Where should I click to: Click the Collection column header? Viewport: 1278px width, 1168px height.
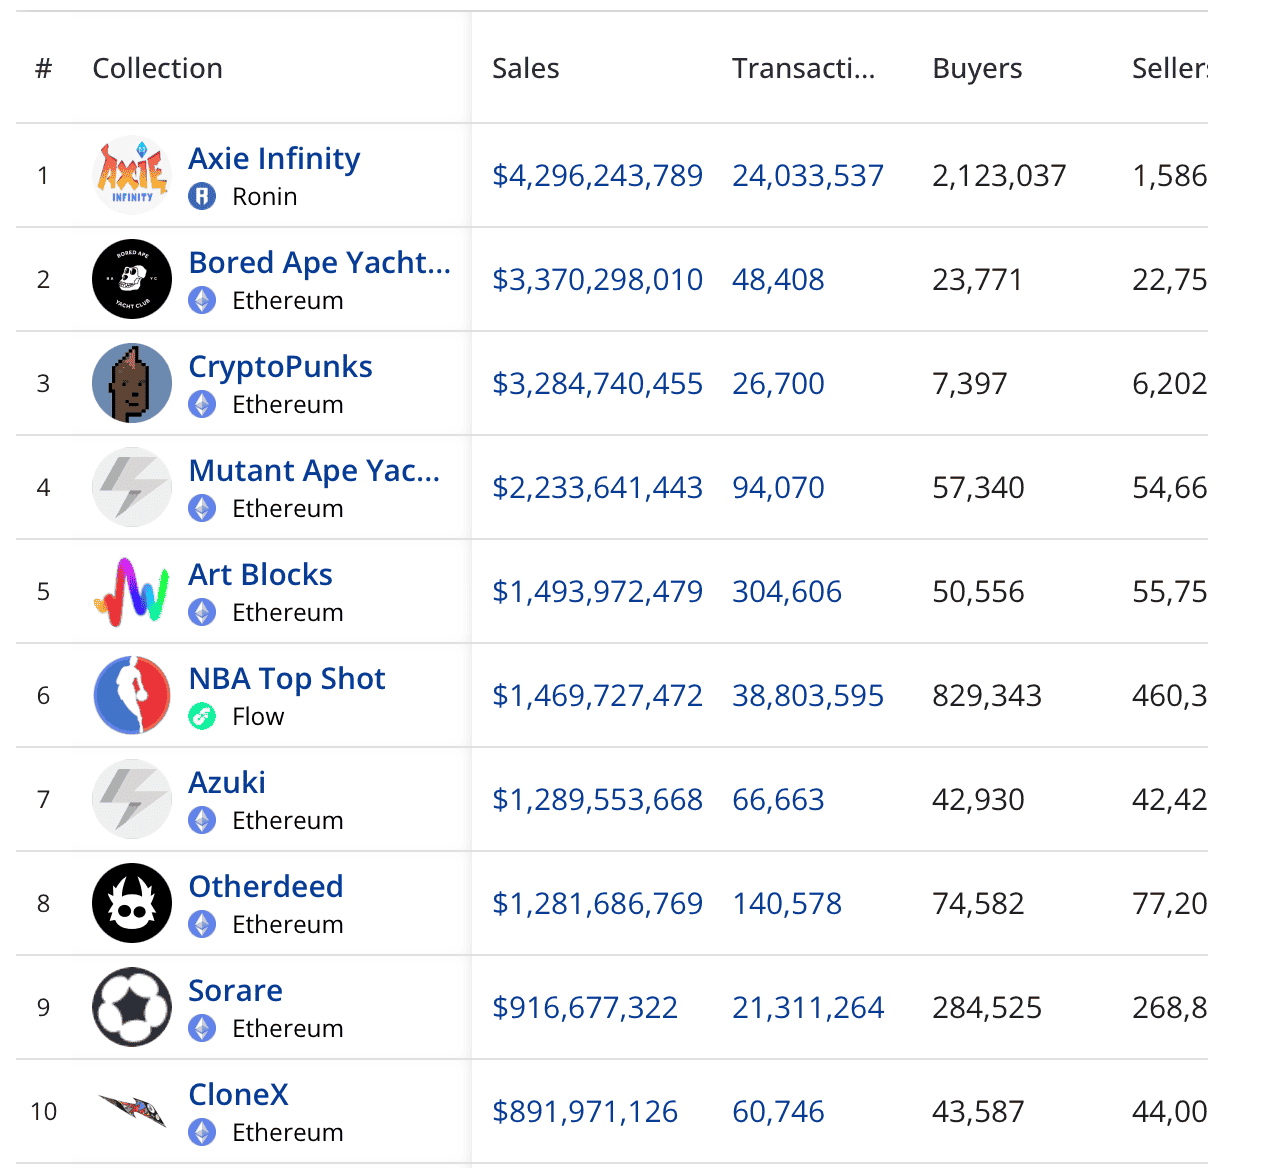[x=157, y=69]
